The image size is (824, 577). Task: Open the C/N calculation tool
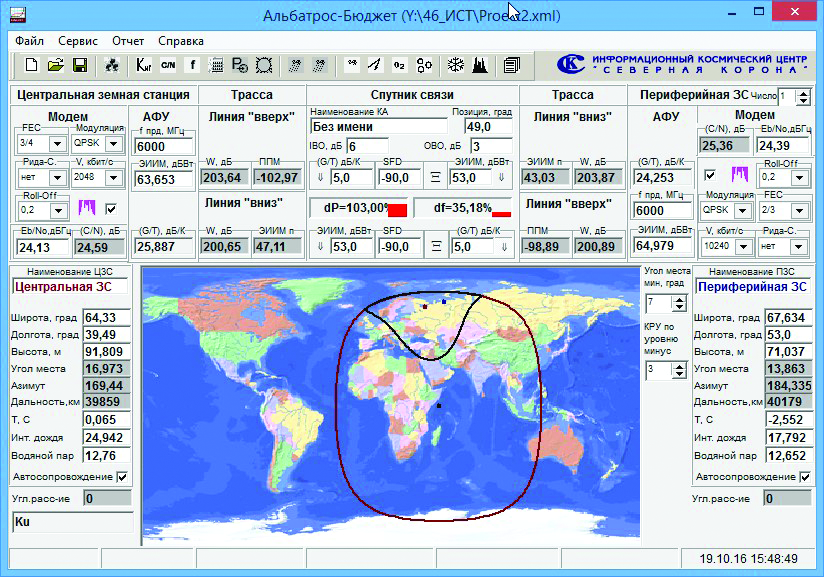pyautogui.click(x=168, y=65)
